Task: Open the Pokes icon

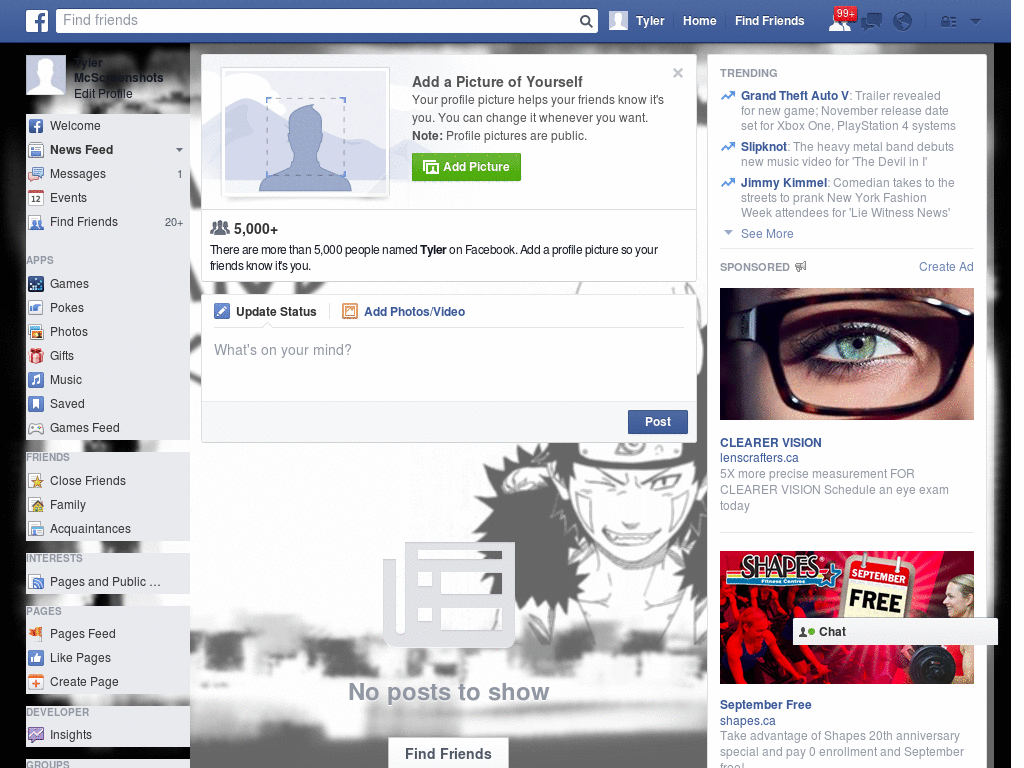Action: (36, 308)
